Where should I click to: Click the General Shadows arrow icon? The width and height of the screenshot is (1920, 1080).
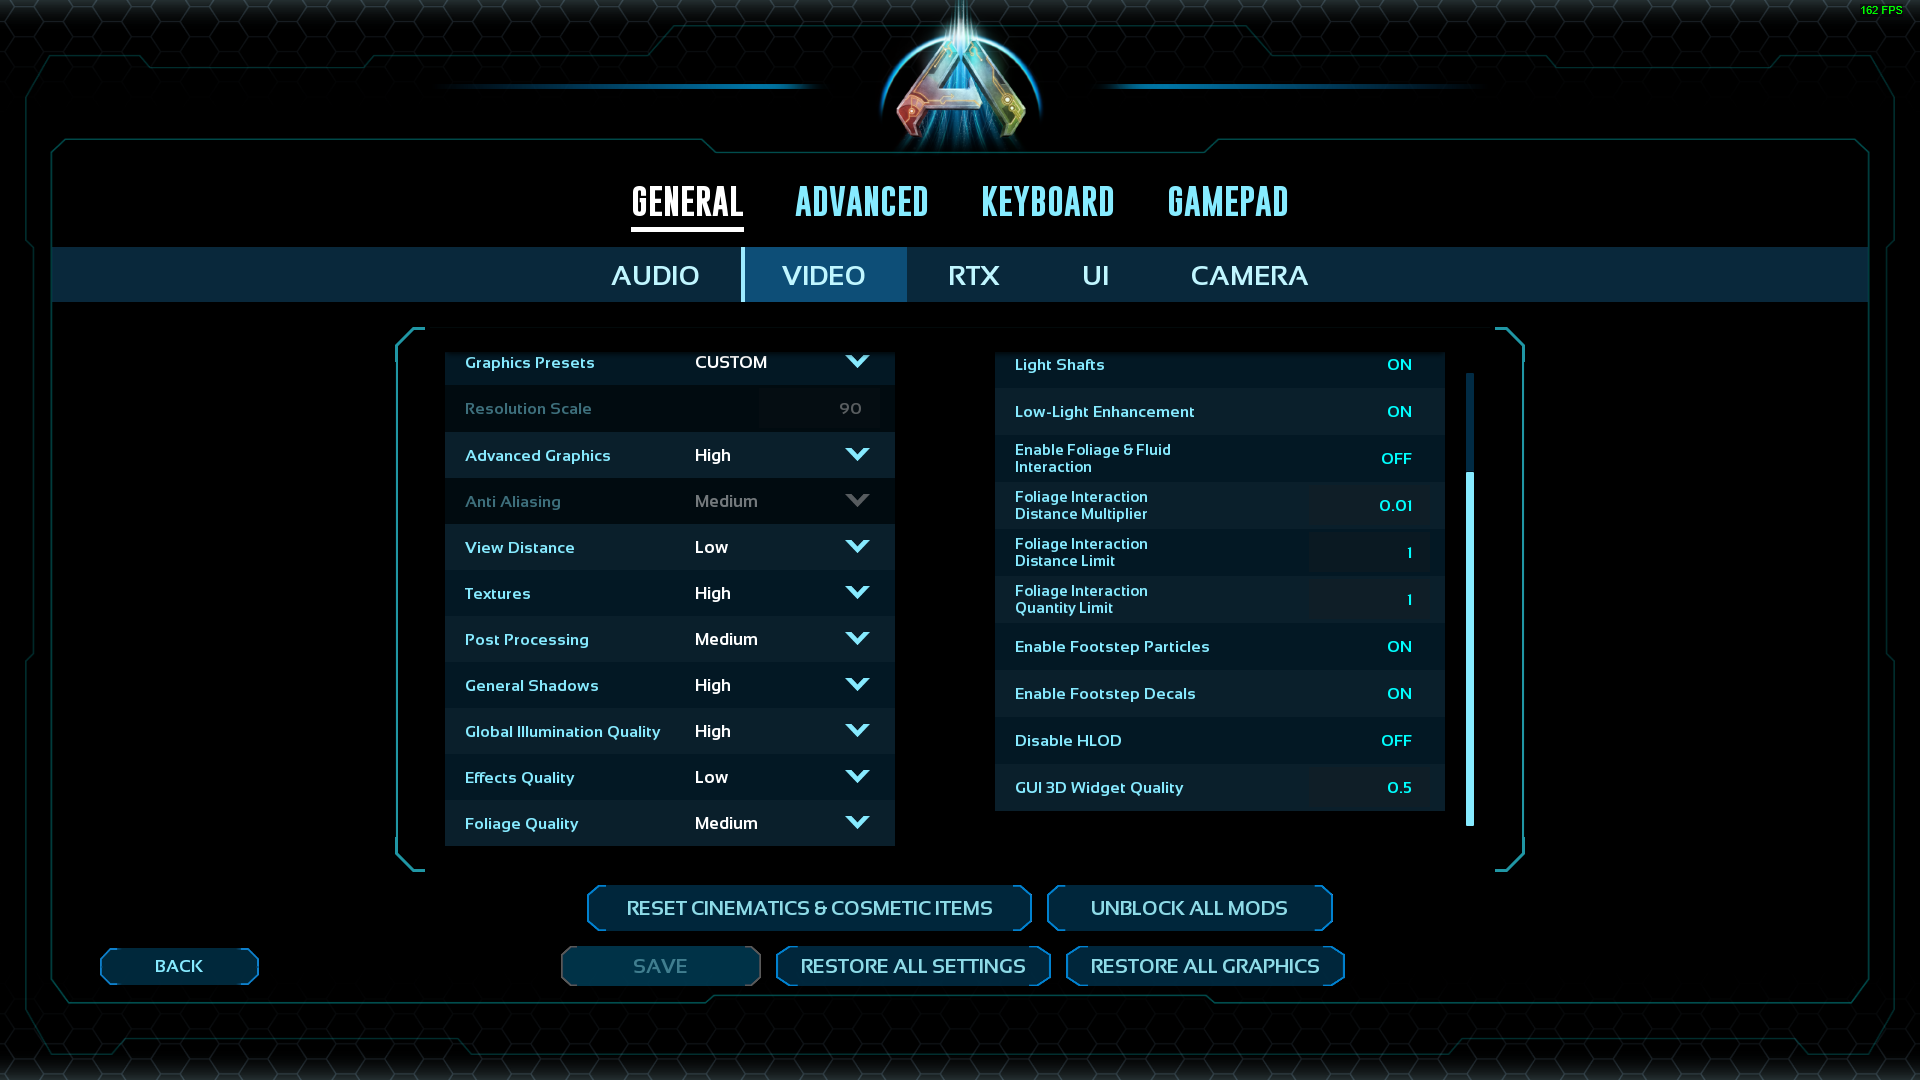pyautogui.click(x=857, y=685)
